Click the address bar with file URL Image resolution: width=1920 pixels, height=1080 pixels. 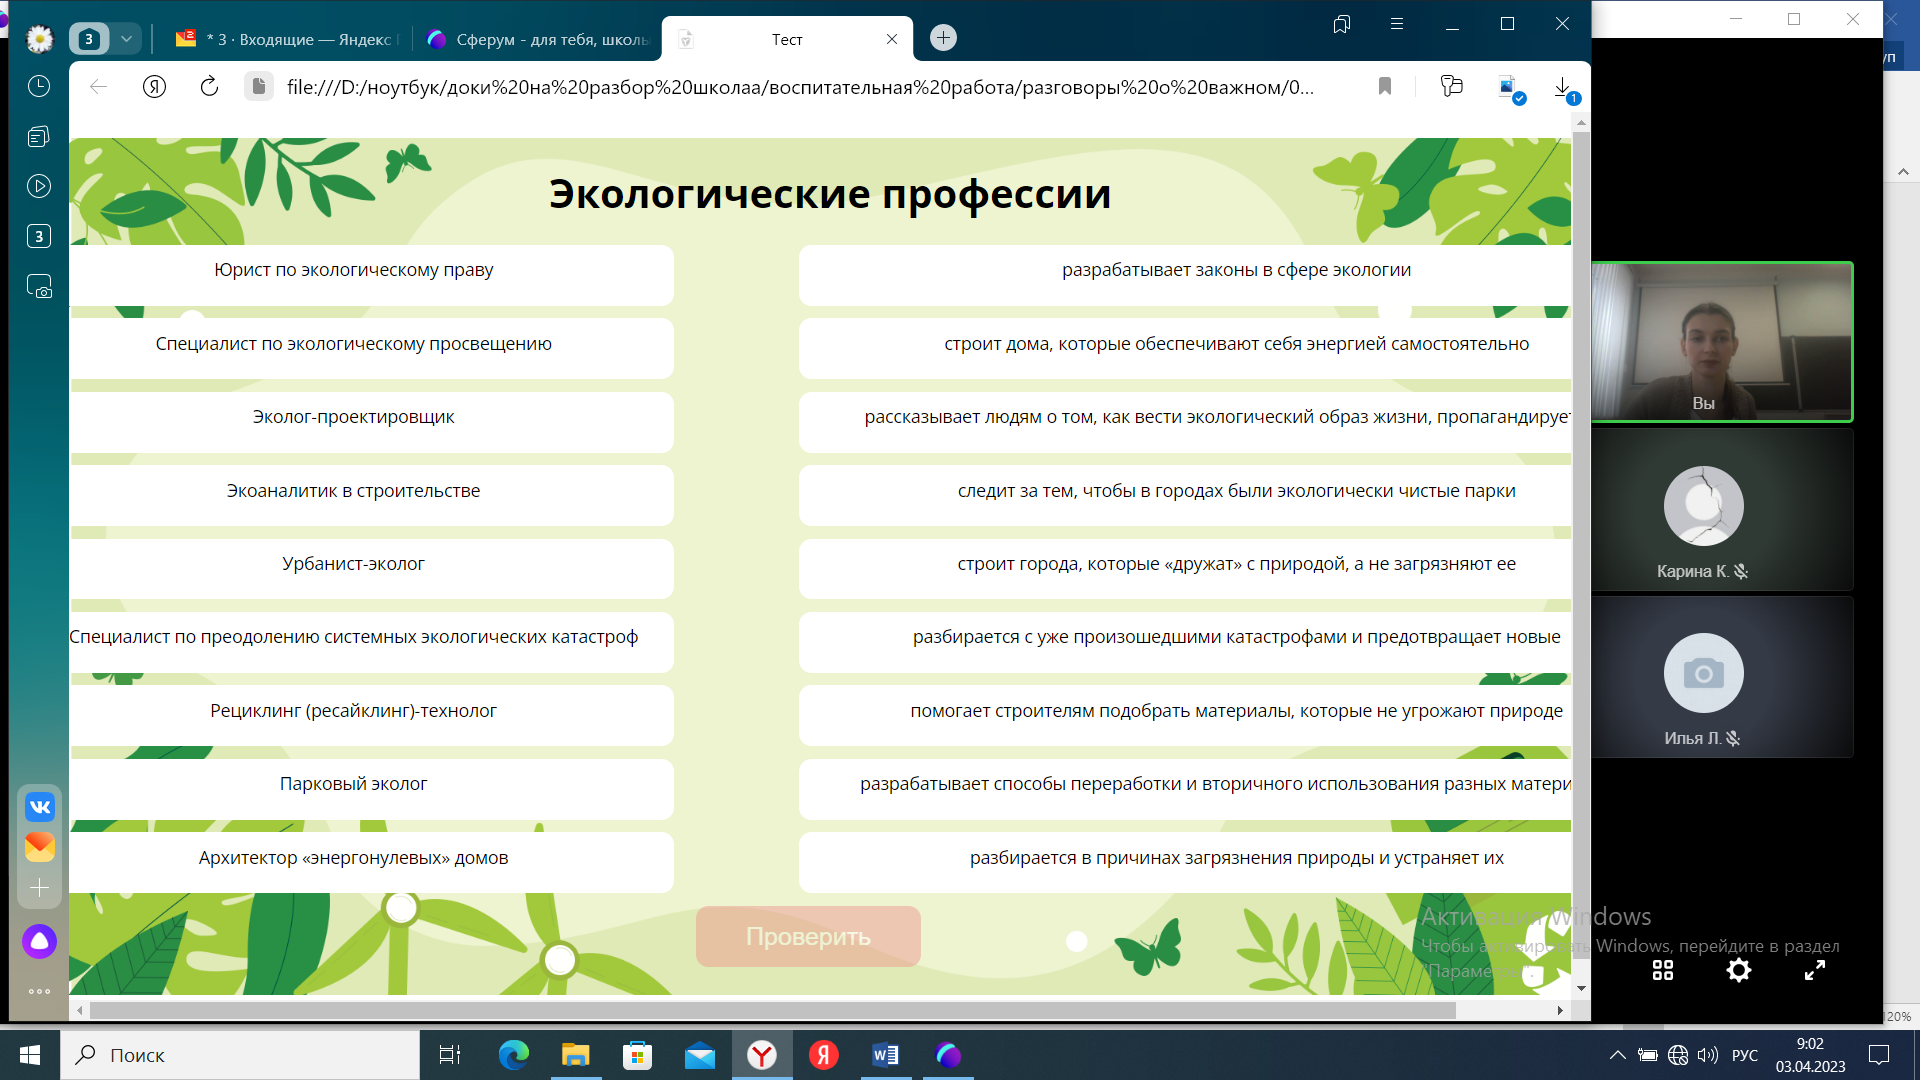point(800,87)
